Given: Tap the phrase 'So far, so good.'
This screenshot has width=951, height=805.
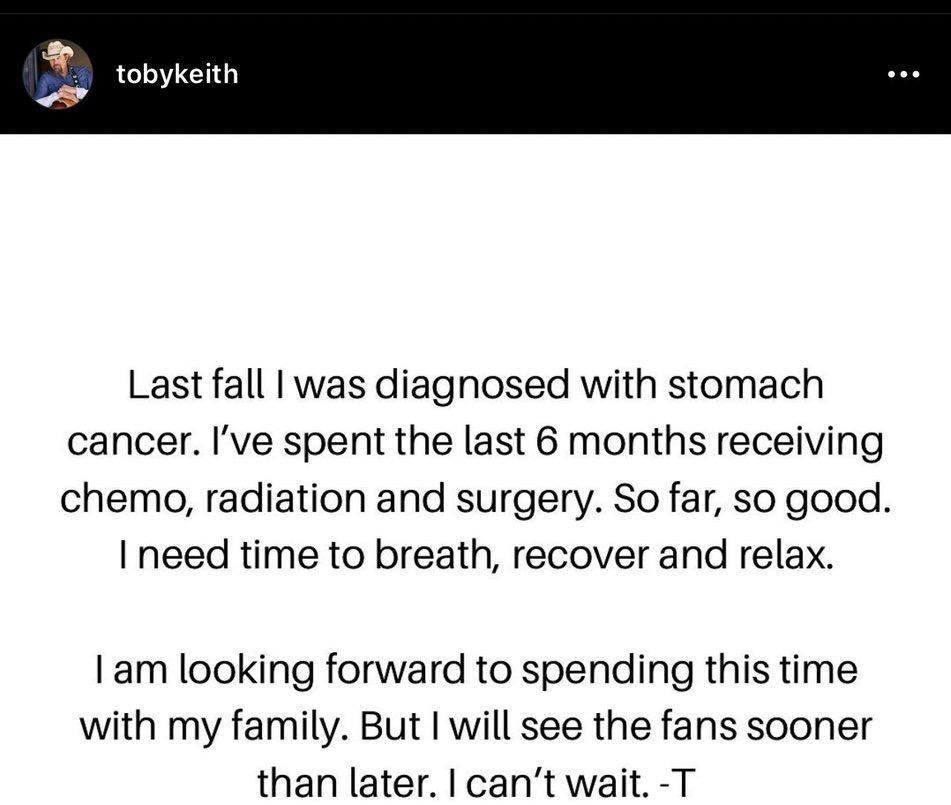Looking at the screenshot, I should coord(752,500).
